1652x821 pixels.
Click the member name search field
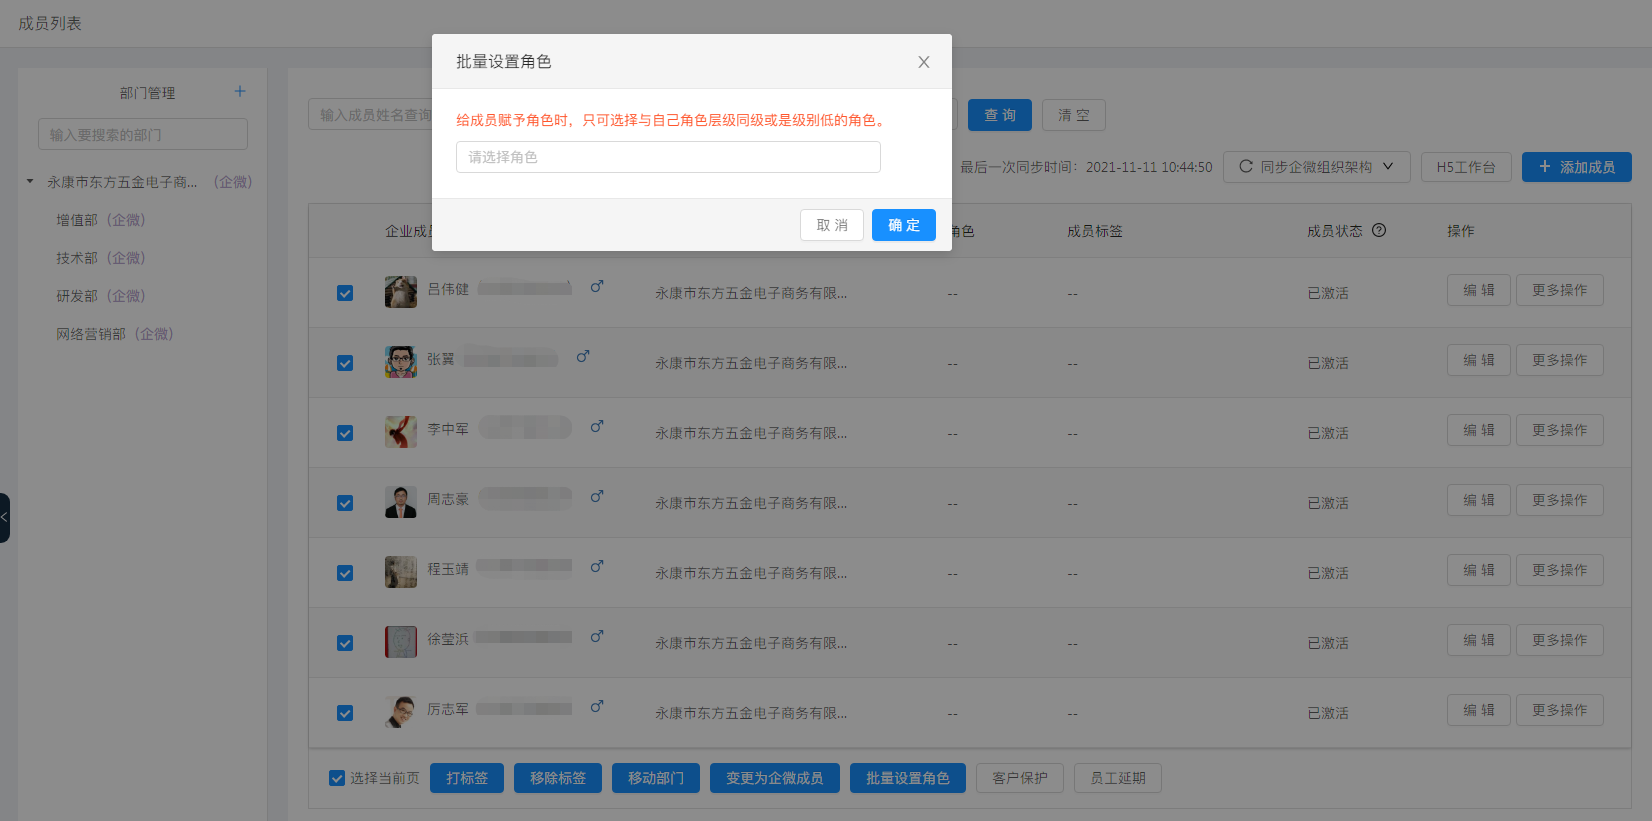(370, 115)
